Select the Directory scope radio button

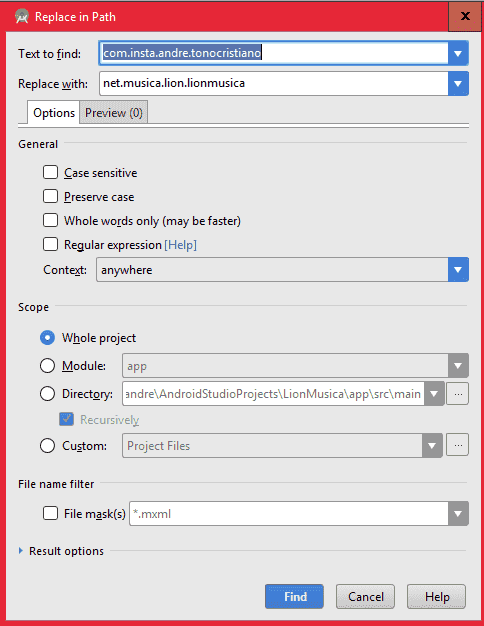click(47, 394)
